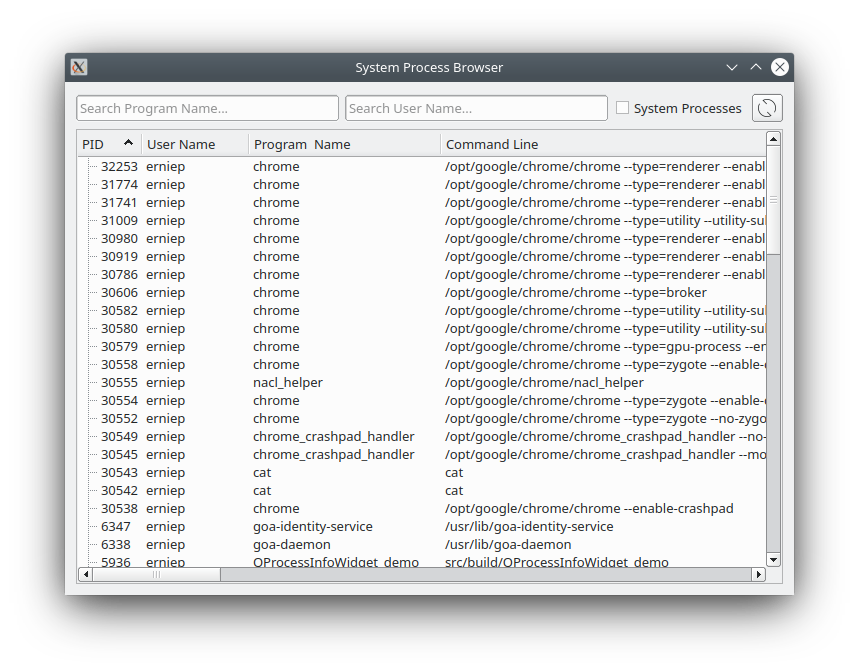This screenshot has height=672, width=859.
Task: Close the System Process Browser window
Action: [780, 67]
